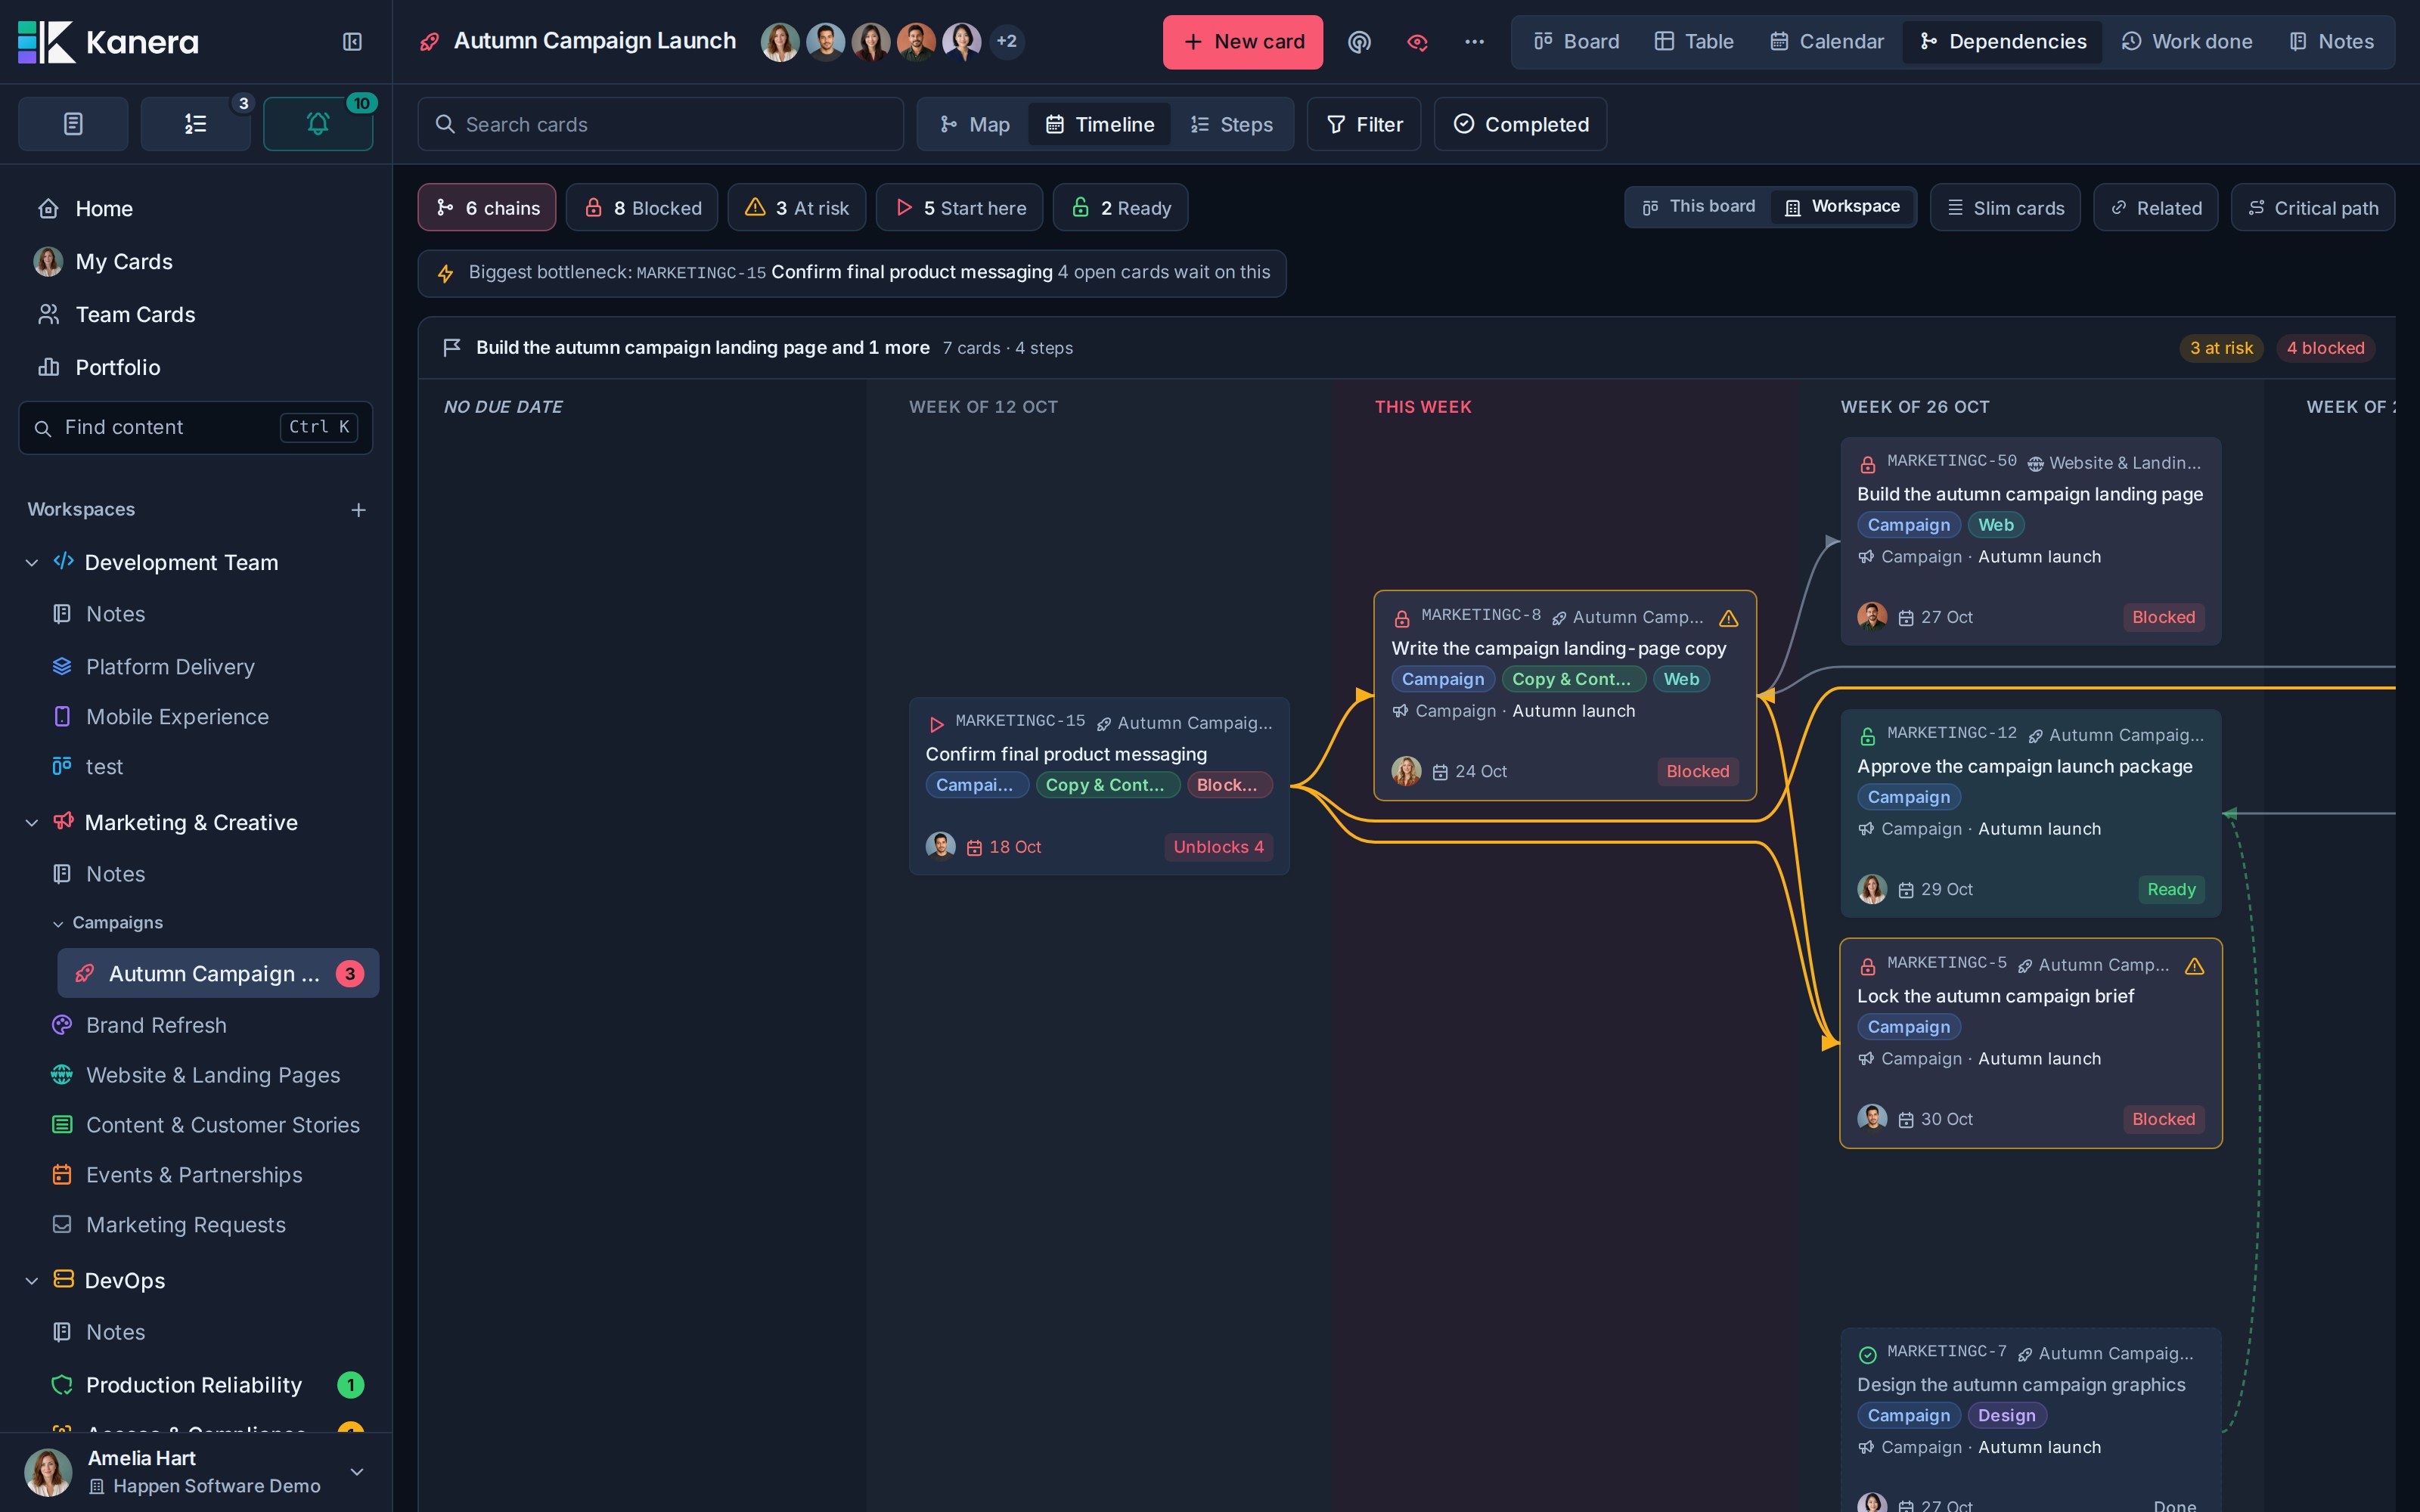Image resolution: width=2420 pixels, height=1512 pixels.
Task: Collapse the Campaigns folder
Action: click(58, 924)
